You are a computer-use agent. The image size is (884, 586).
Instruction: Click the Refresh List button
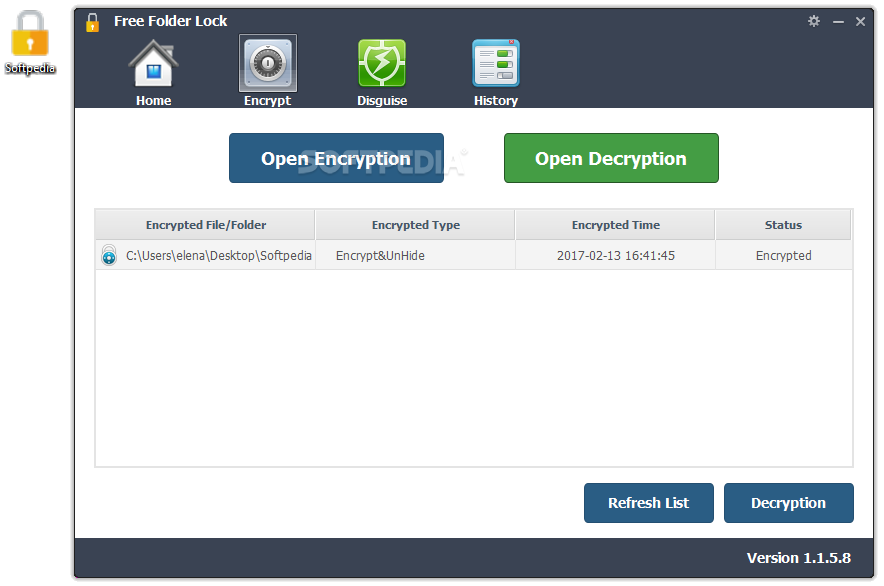pyautogui.click(x=648, y=503)
